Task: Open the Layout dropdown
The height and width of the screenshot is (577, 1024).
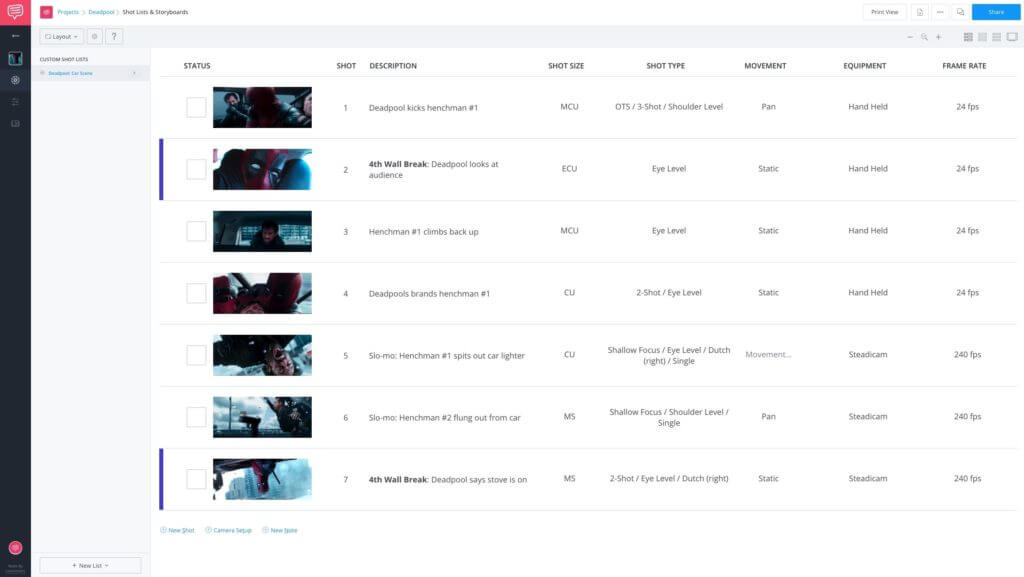Action: pyautogui.click(x=61, y=36)
